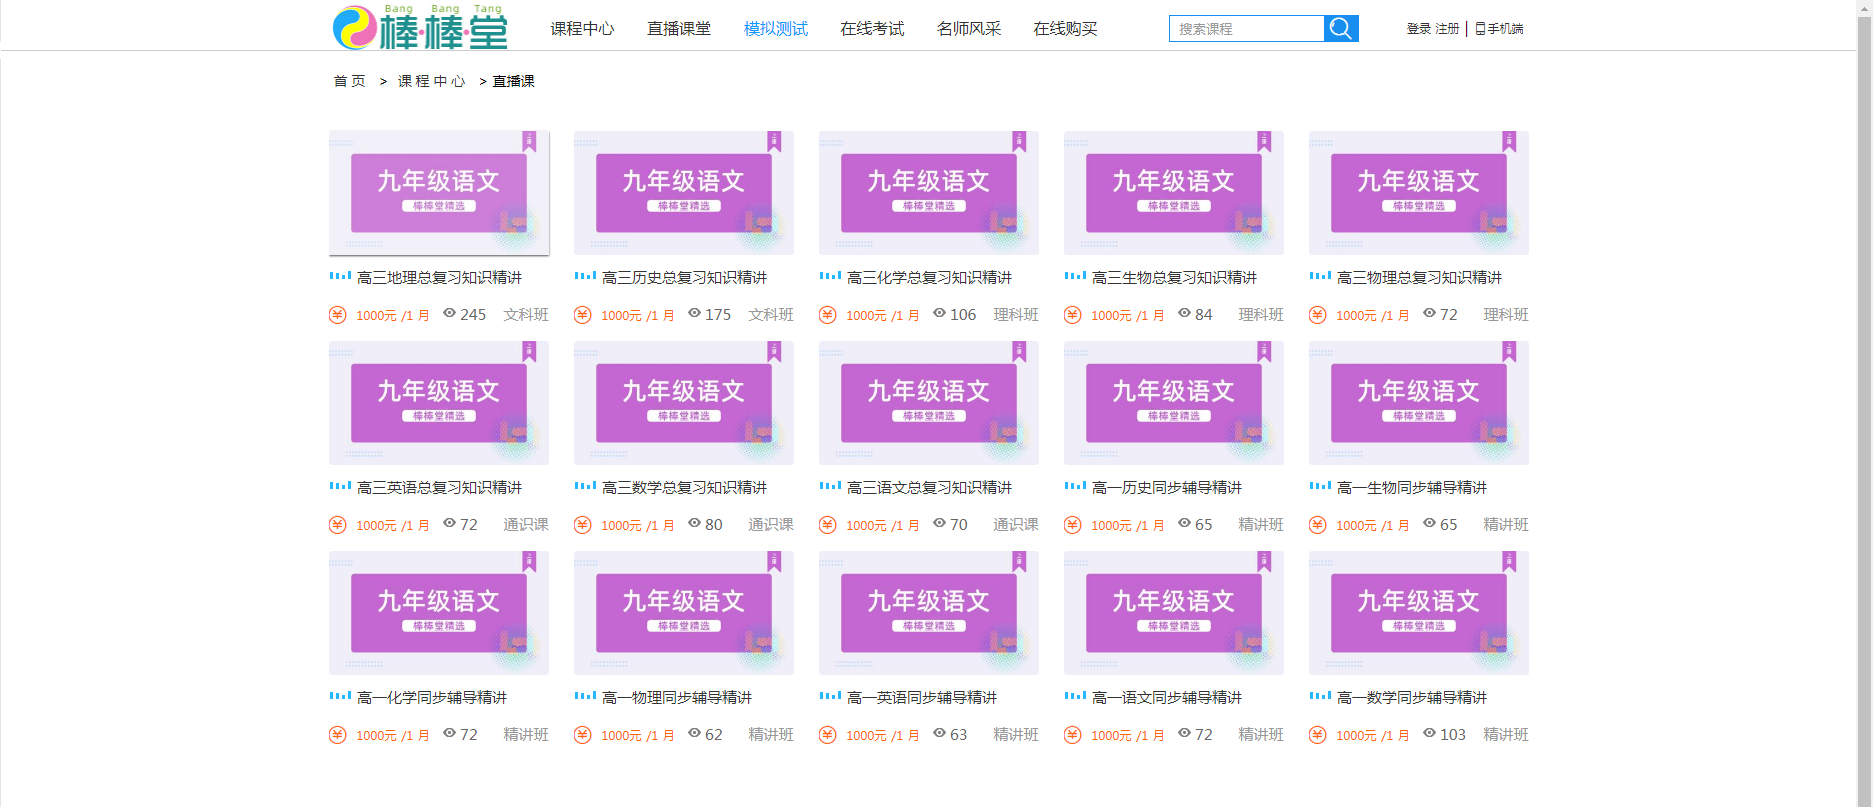Image resolution: width=1873 pixels, height=807 pixels.
Task: Click 理科班 label under 高三物理 course
Action: 1506,315
